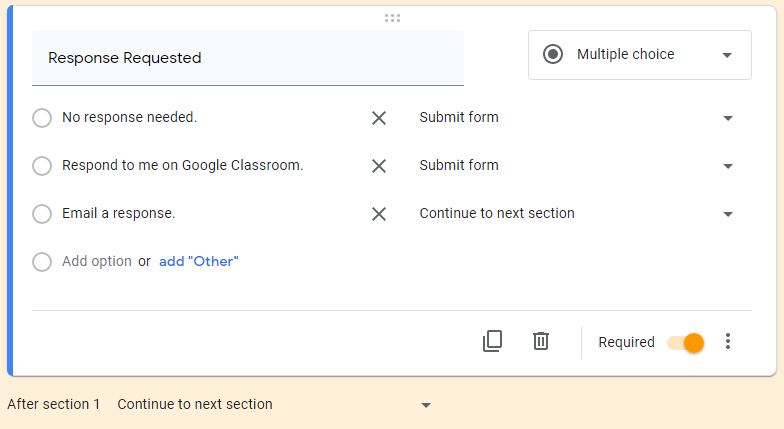Click the duplicate question icon
784x429 pixels.
(x=492, y=341)
